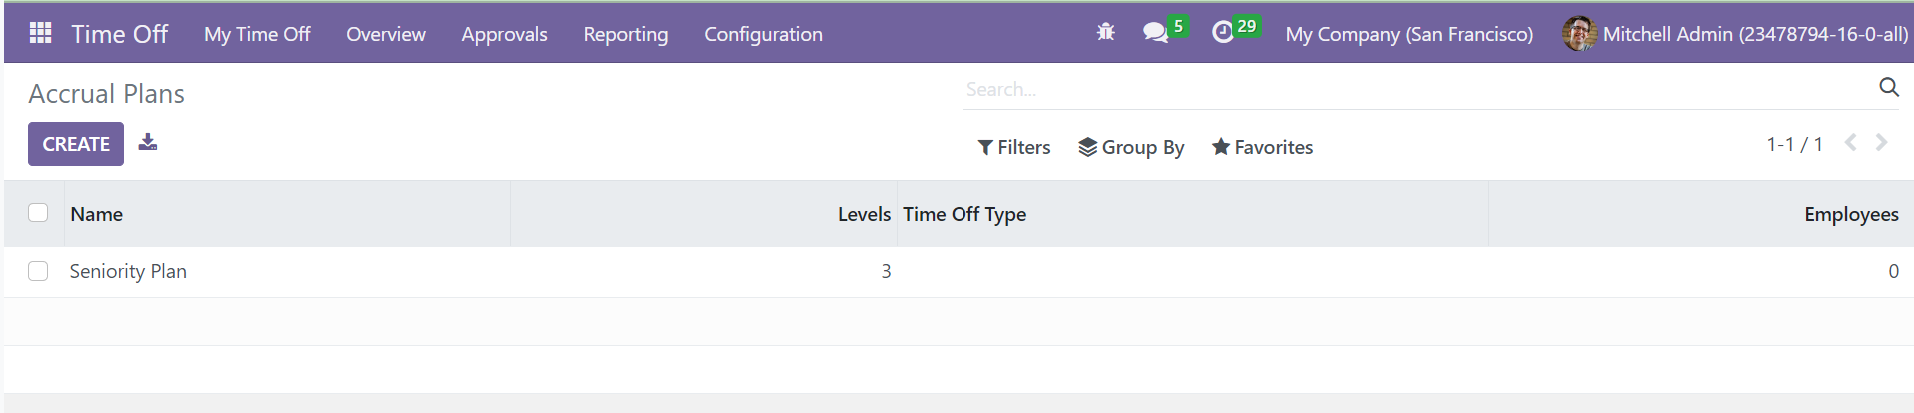Check the Seniority Plan row checkbox
The width and height of the screenshot is (1914, 413).
click(38, 271)
